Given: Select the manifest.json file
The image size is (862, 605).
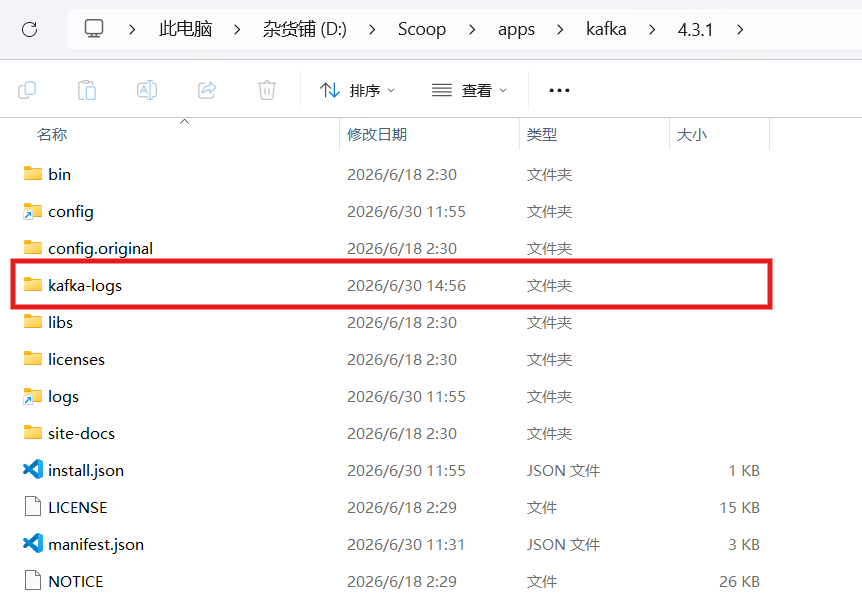Looking at the screenshot, I should (x=391, y=544).
